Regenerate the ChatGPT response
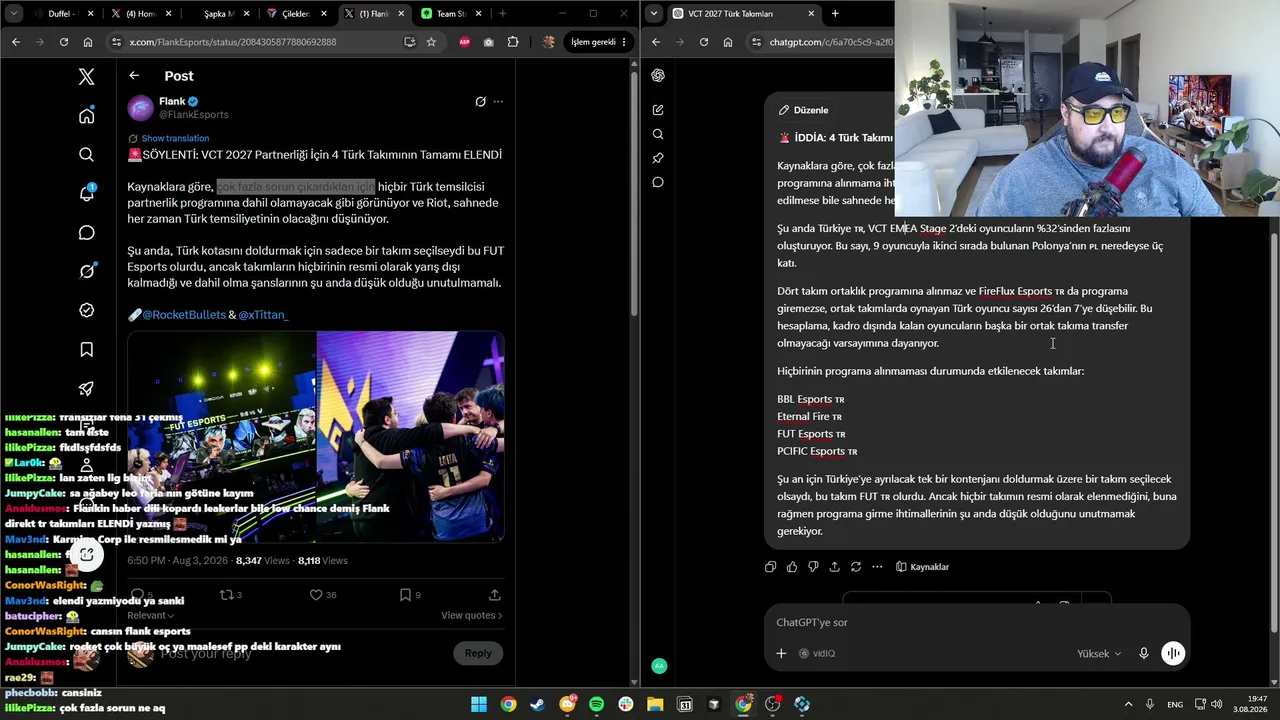1280x720 pixels. click(x=856, y=567)
